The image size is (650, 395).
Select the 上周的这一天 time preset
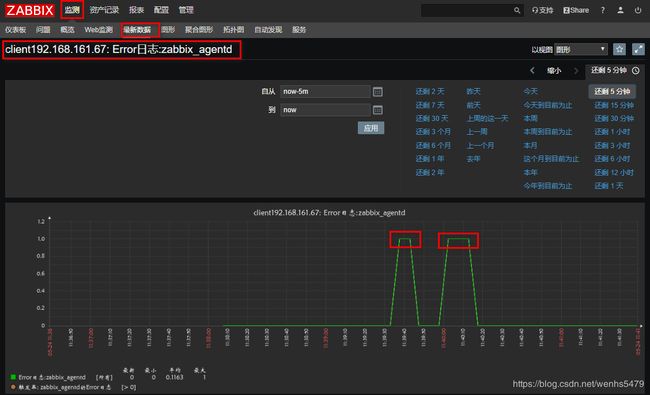488,119
